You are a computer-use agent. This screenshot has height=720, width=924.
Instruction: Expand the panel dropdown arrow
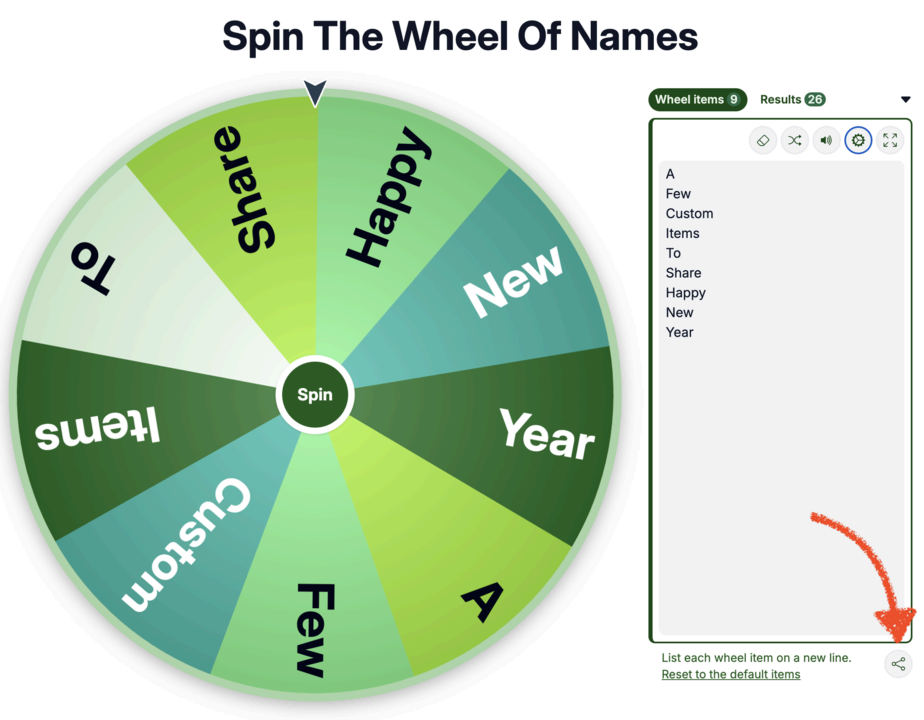(x=906, y=99)
